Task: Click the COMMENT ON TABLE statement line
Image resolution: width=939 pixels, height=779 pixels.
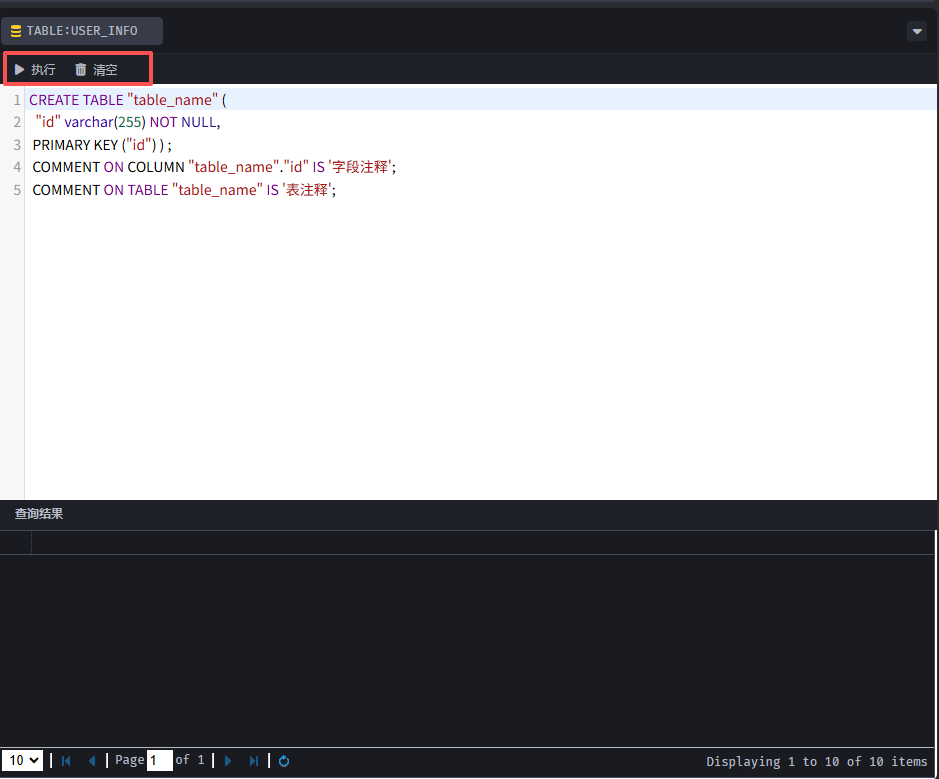Action: click(184, 190)
